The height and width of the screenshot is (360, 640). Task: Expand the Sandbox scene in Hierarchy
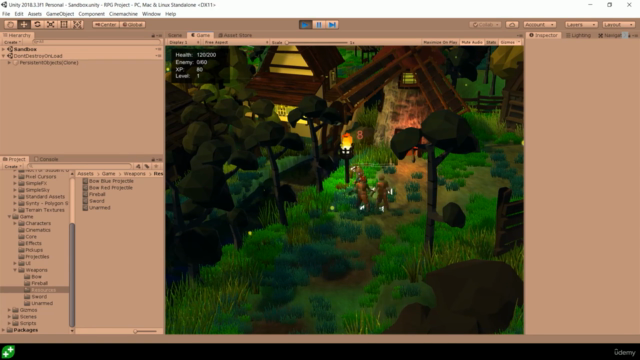point(4,49)
